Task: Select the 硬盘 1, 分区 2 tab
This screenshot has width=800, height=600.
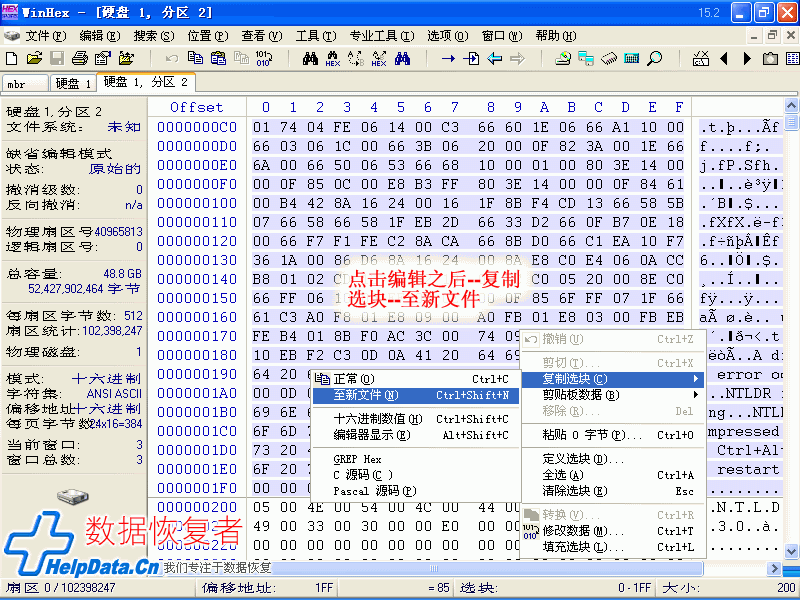Action: coord(146,82)
